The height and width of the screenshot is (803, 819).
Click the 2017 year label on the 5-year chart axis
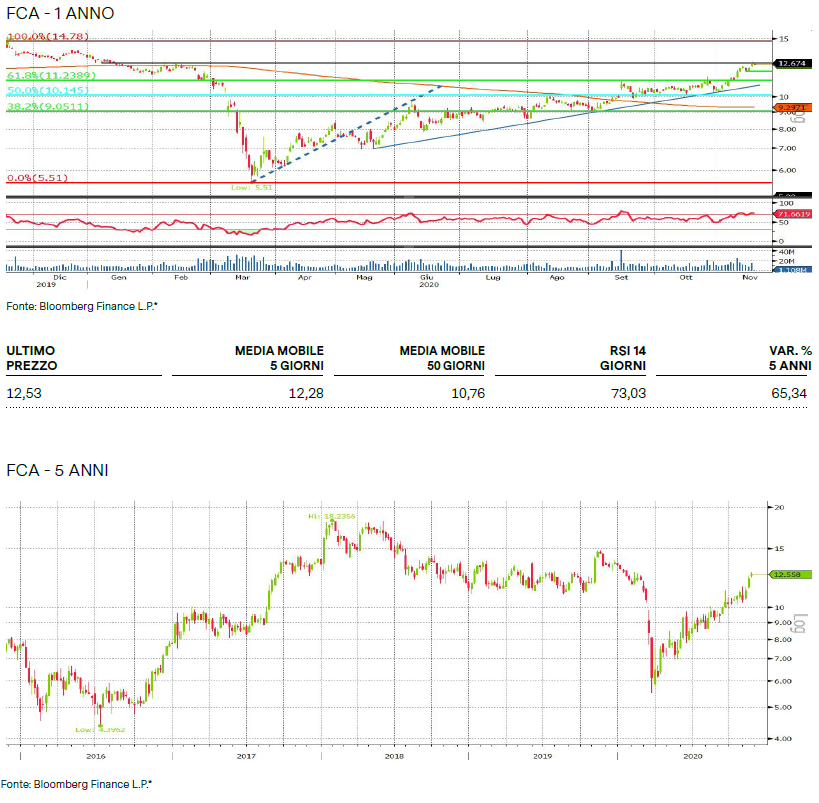coord(246,756)
